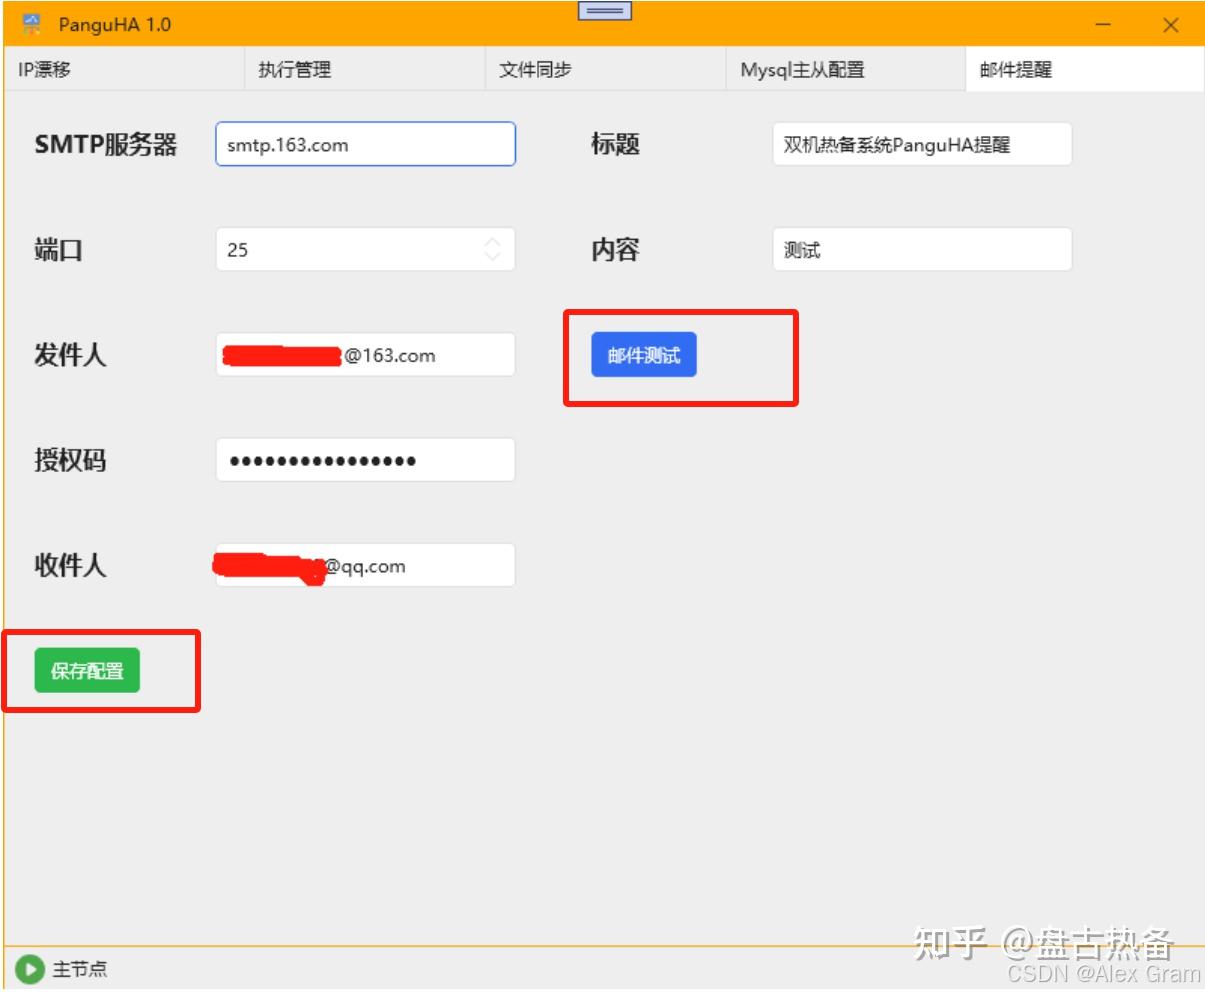The image size is (1205, 993).
Task: Close the PanguHA window
Action: click(x=1170, y=25)
